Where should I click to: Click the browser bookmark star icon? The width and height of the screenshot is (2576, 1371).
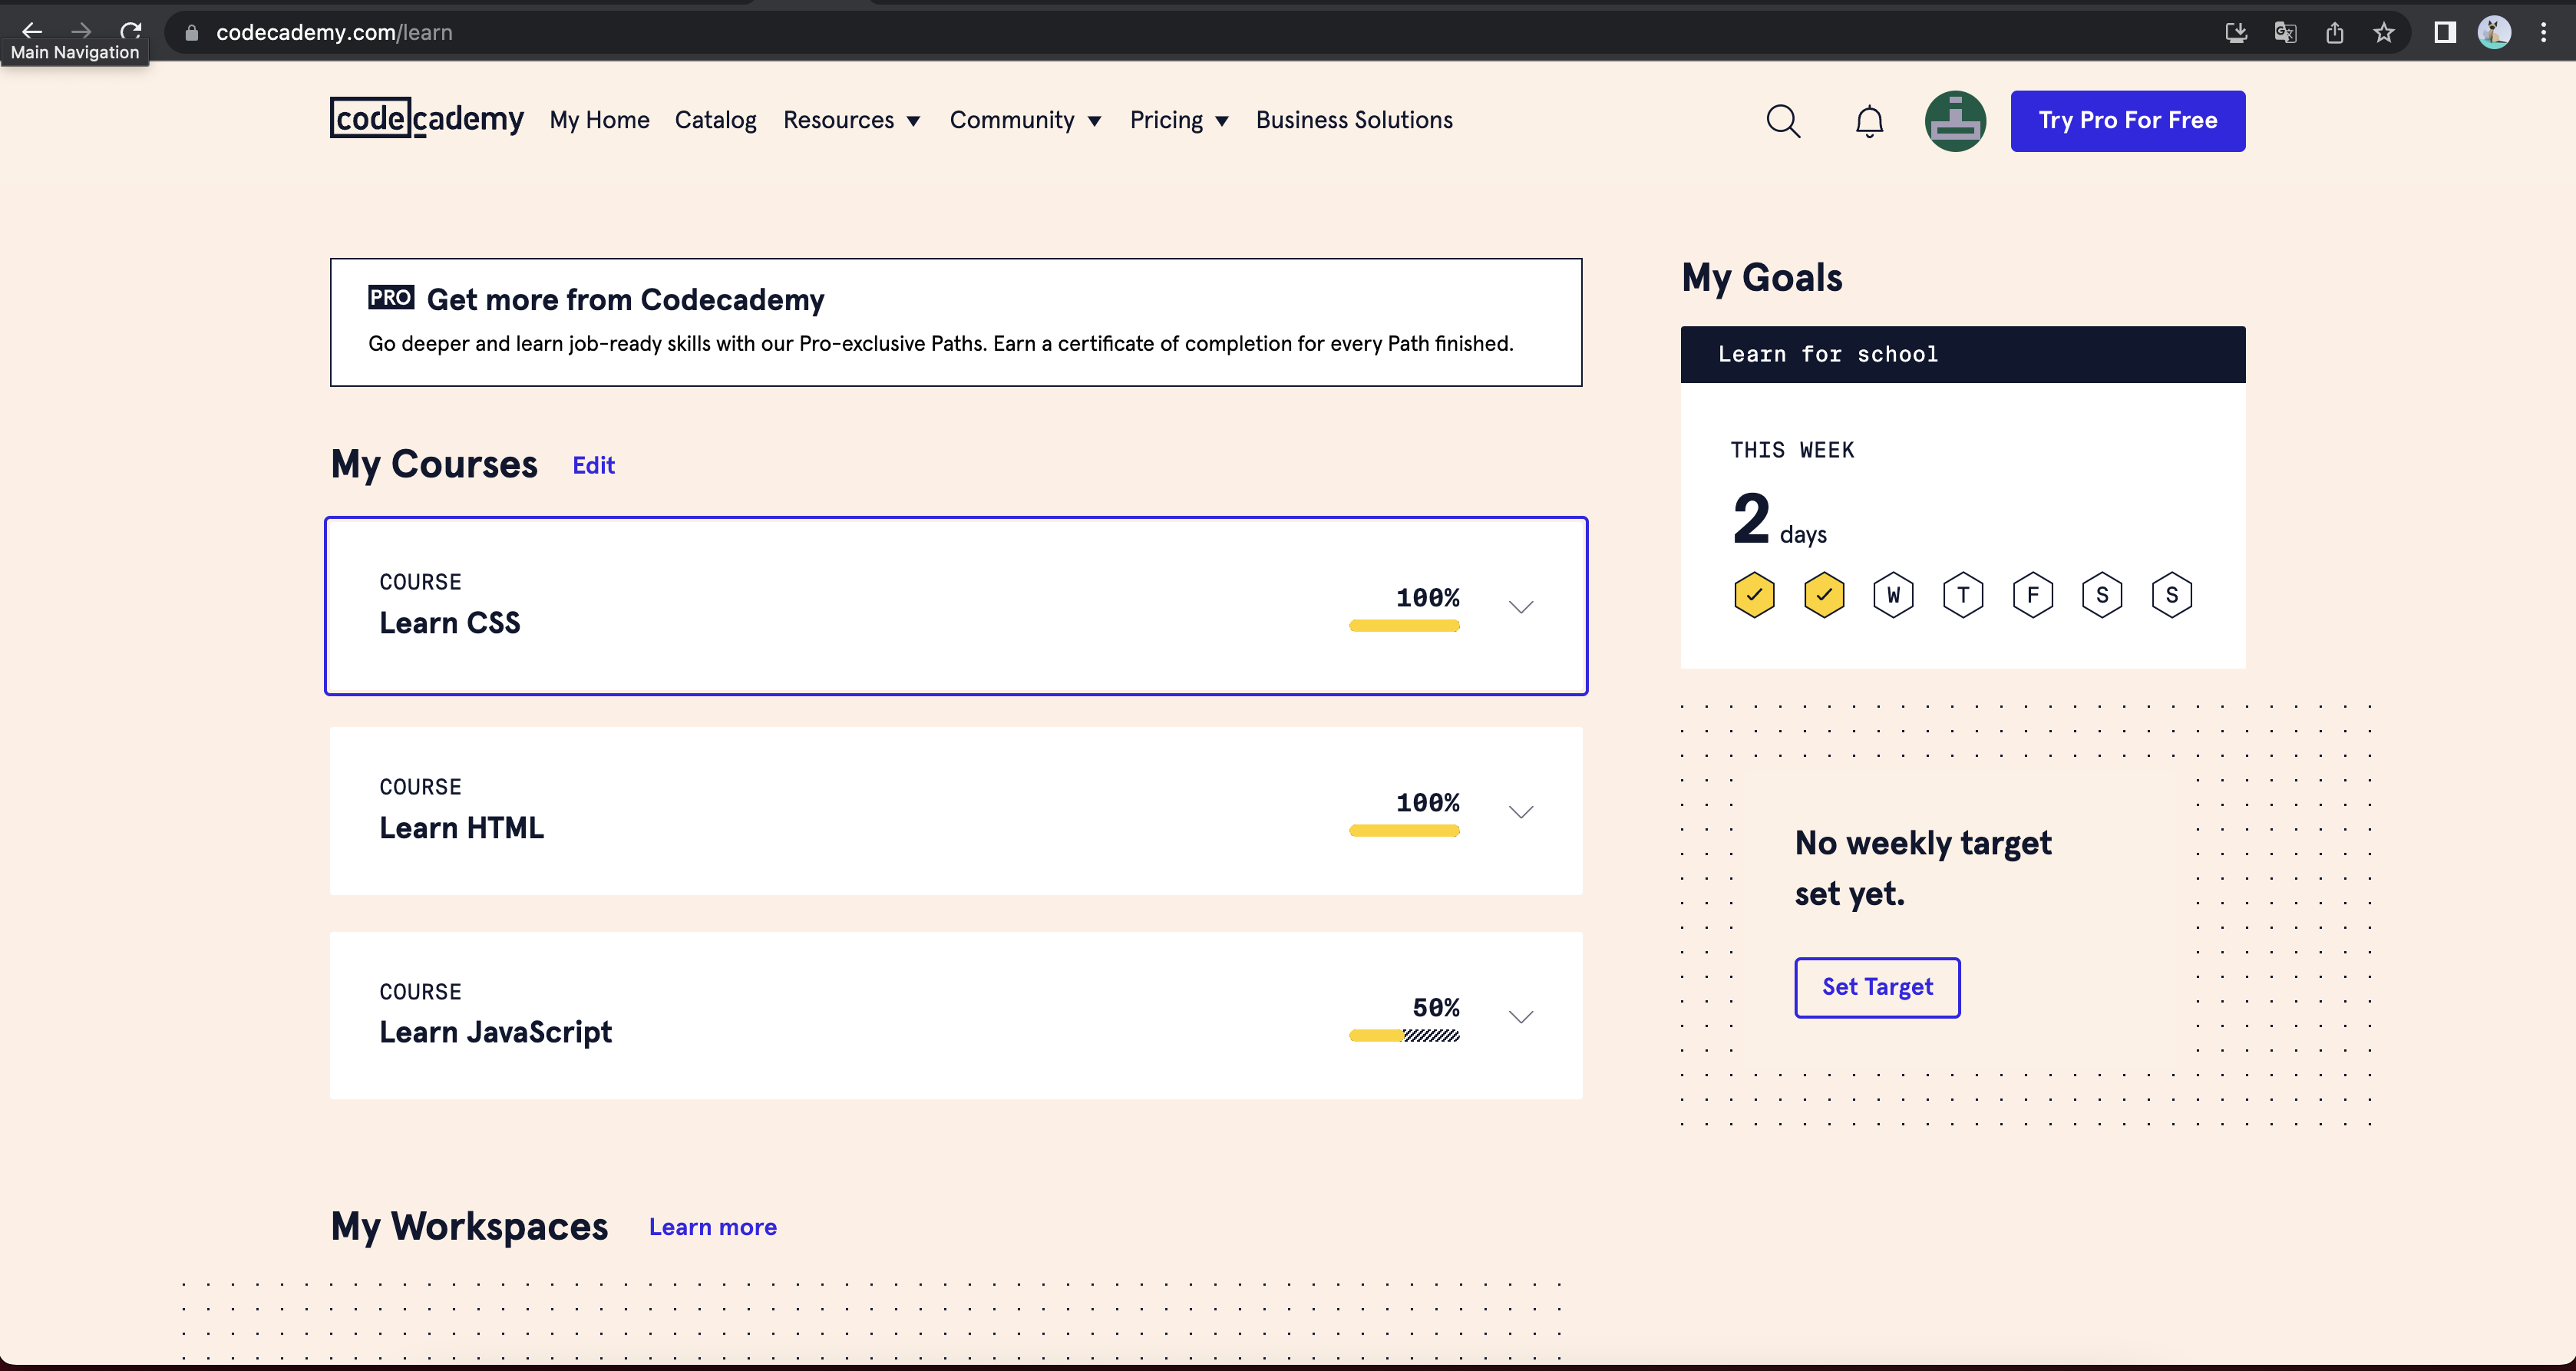tap(2383, 32)
